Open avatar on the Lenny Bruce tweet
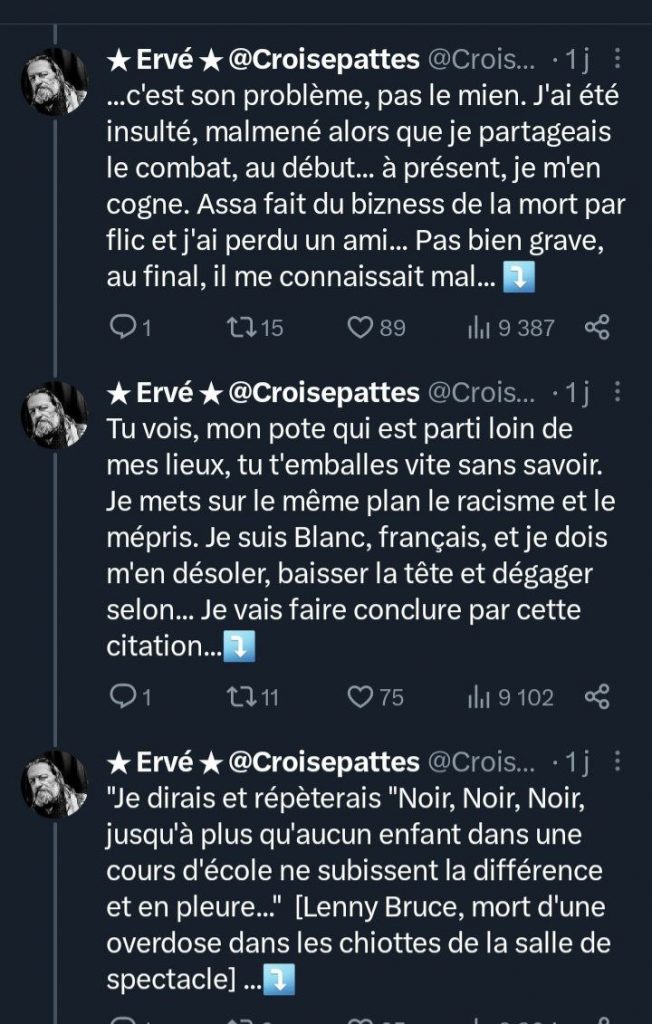Viewport: 652px width, 1024px height. [55, 785]
